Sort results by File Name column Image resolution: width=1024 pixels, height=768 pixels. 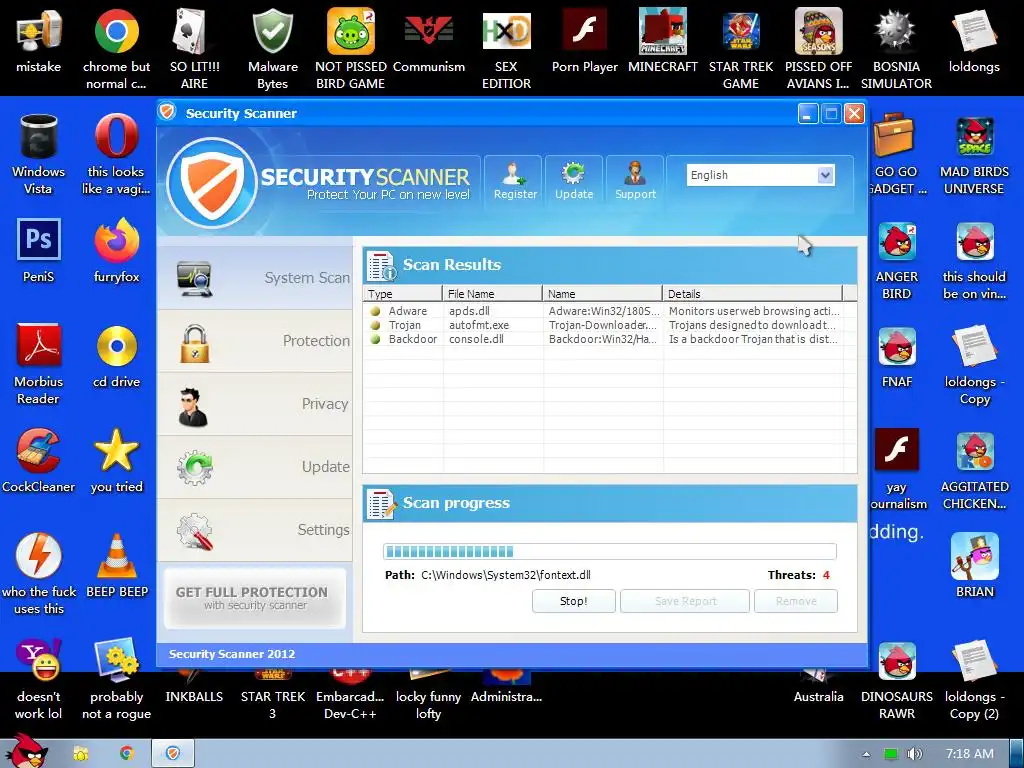[x=492, y=294]
